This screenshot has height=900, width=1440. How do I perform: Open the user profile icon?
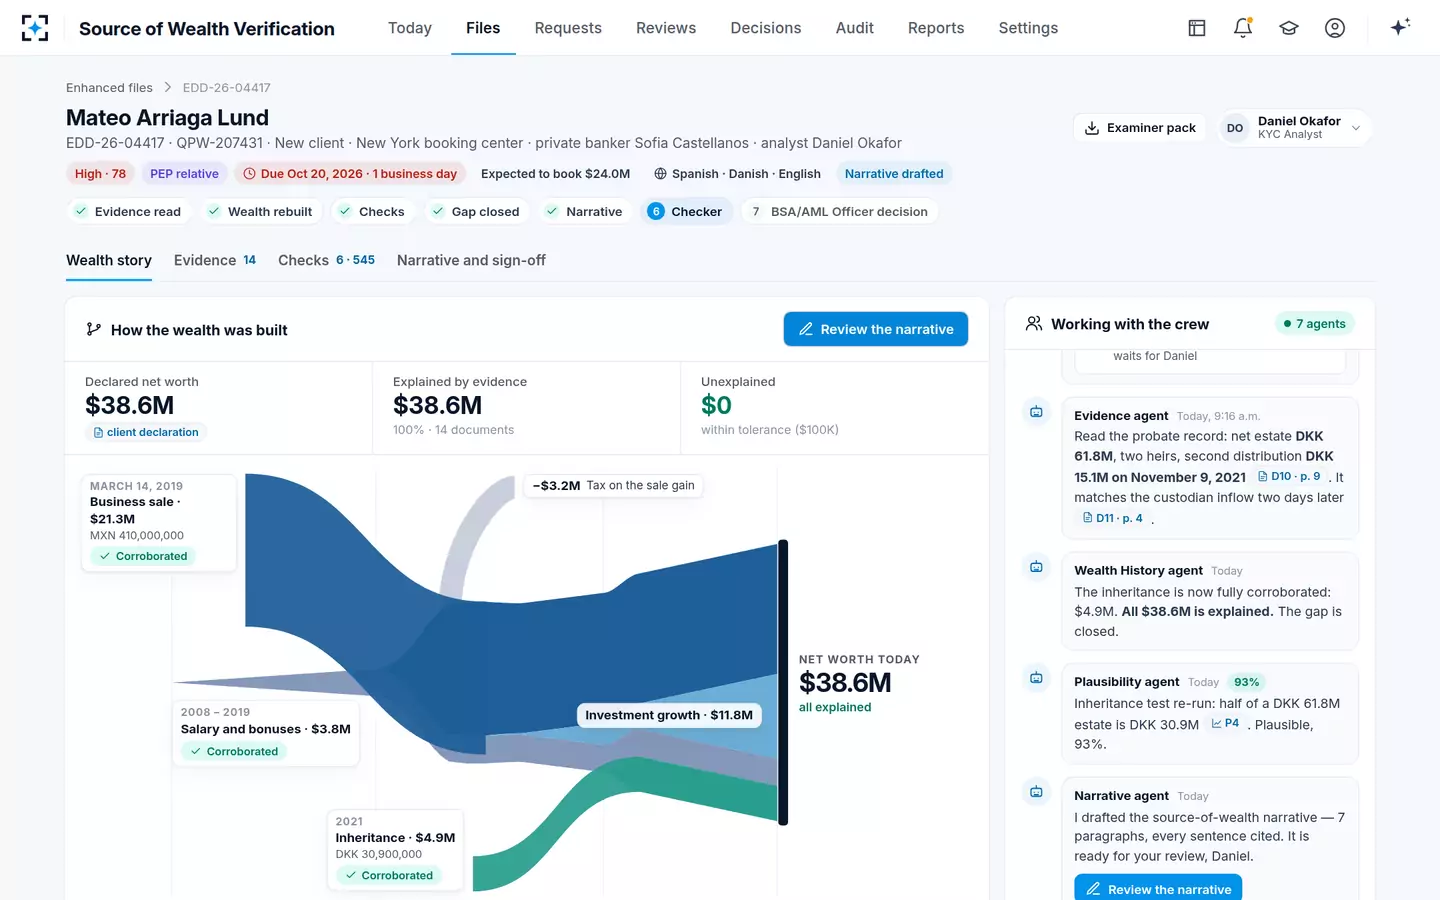pyautogui.click(x=1335, y=28)
